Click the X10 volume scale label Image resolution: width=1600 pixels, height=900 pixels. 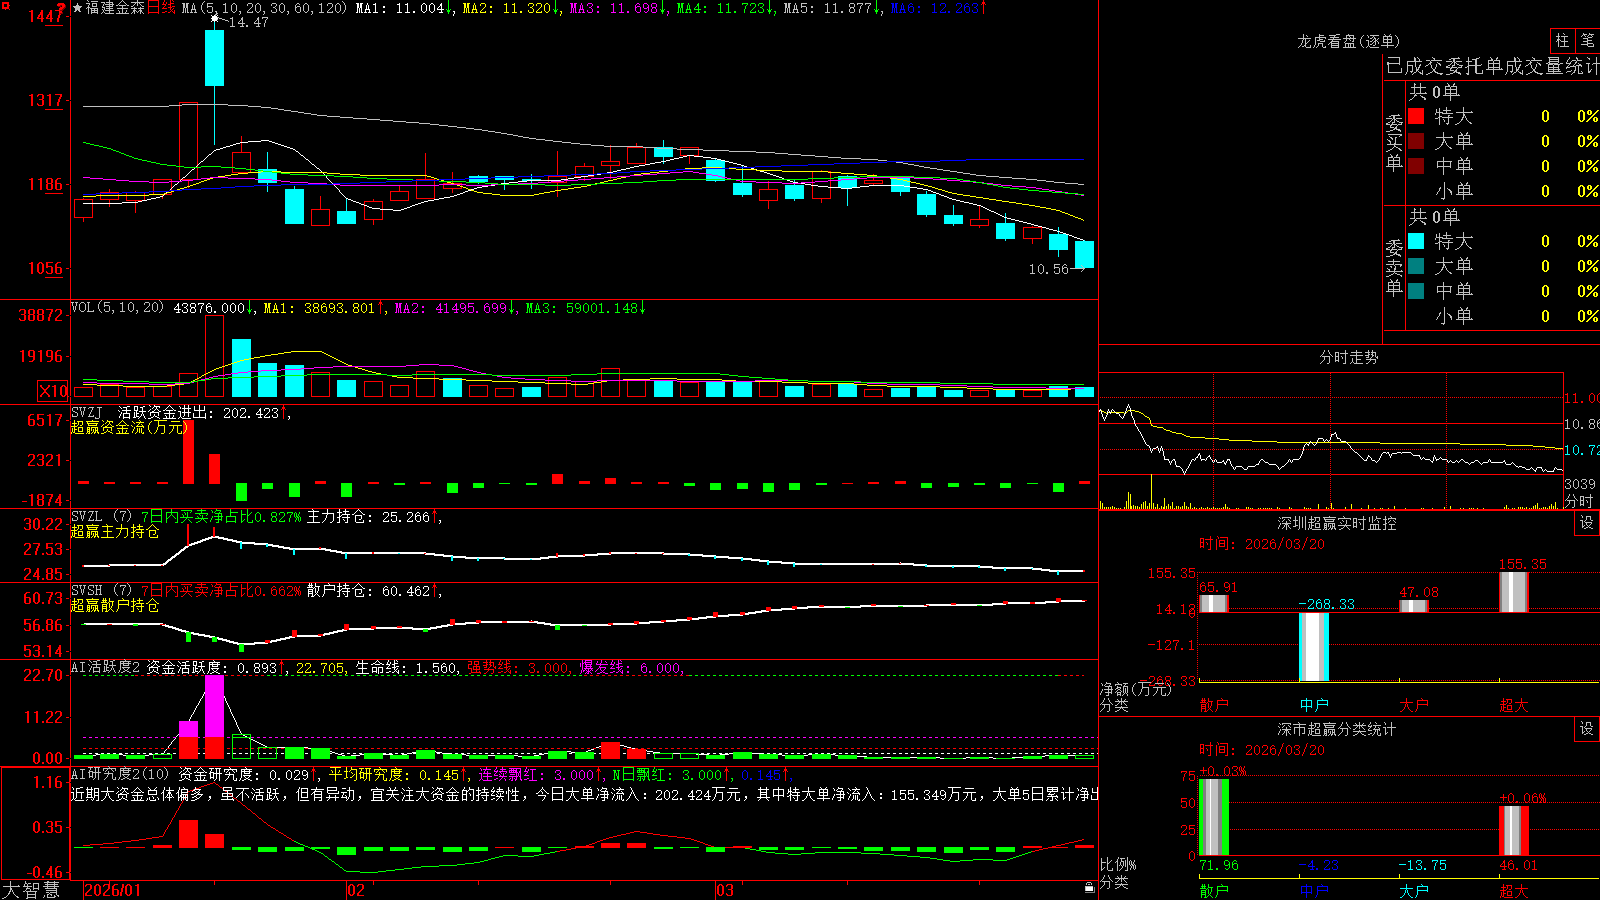pyautogui.click(x=54, y=391)
